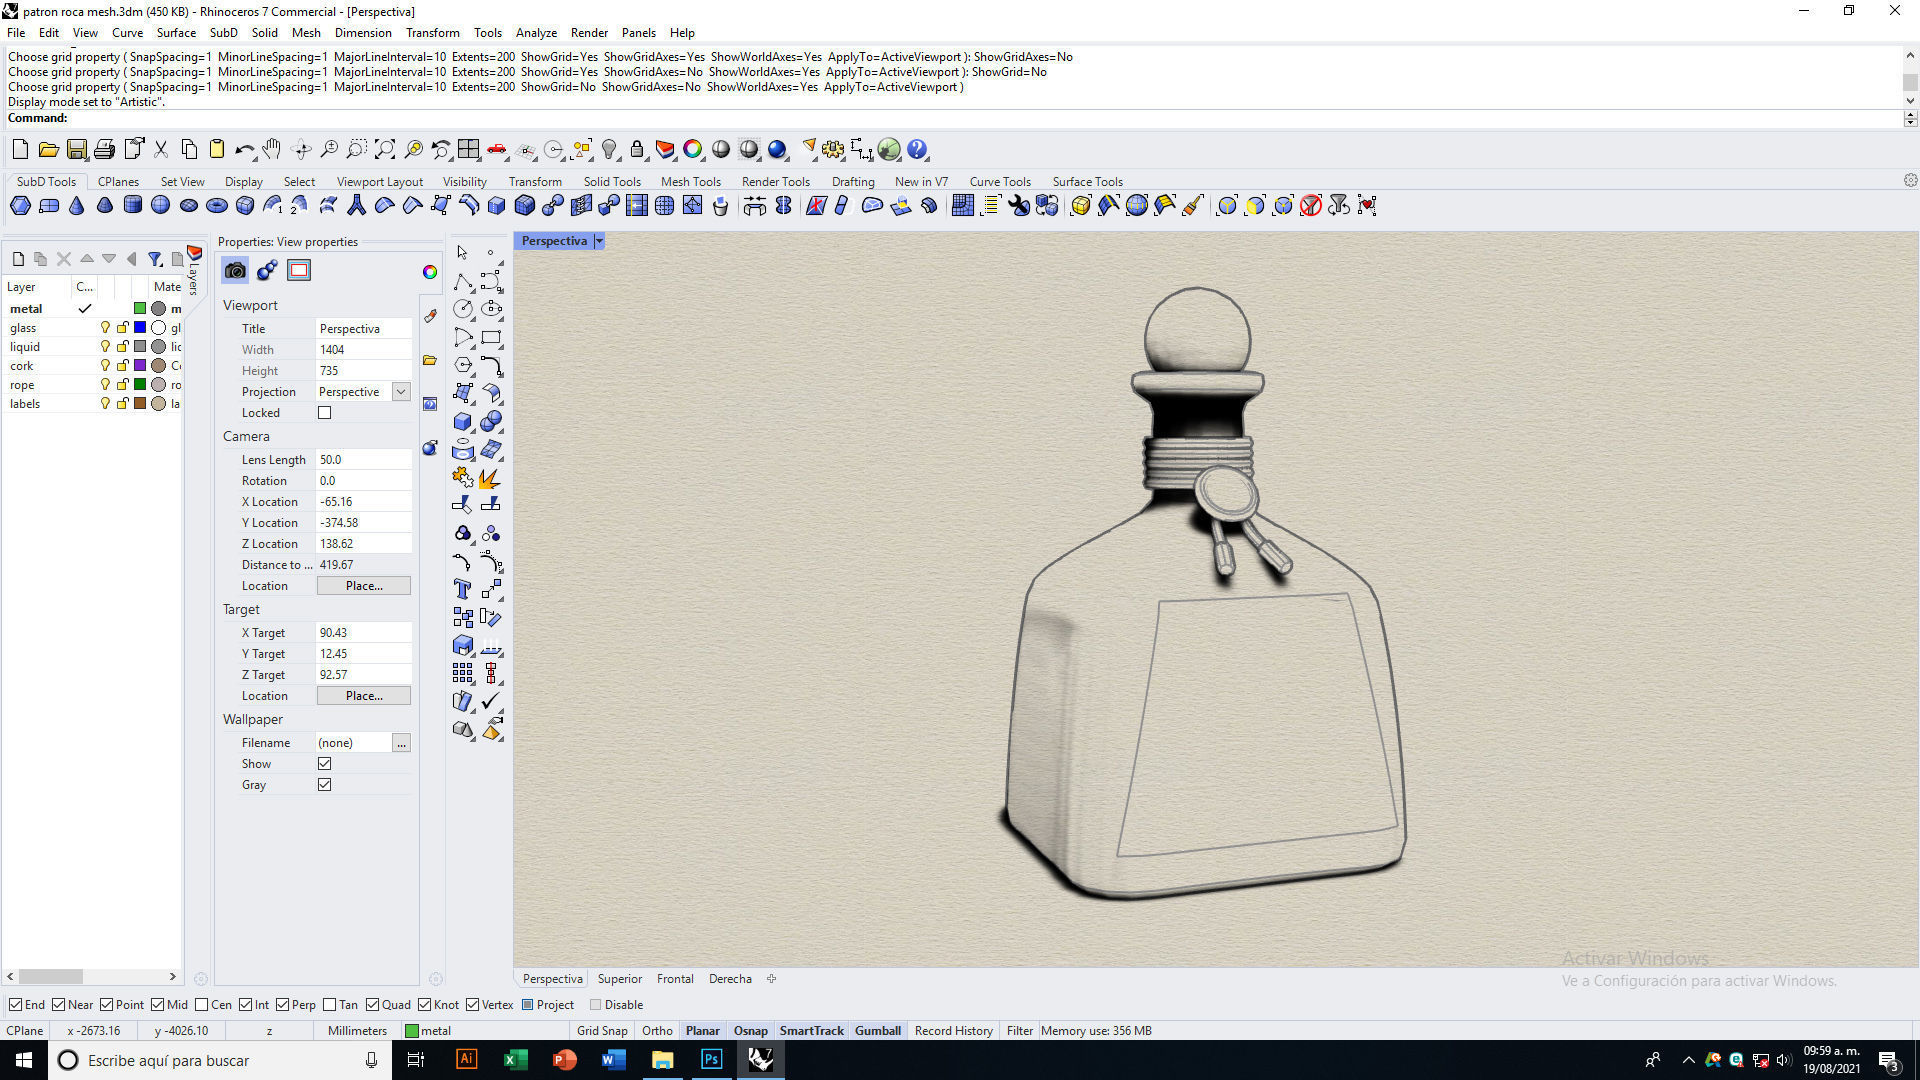This screenshot has height=1080, width=1920.
Task: Switch to the Mesh Tools toolbar tab
Action: (x=690, y=182)
